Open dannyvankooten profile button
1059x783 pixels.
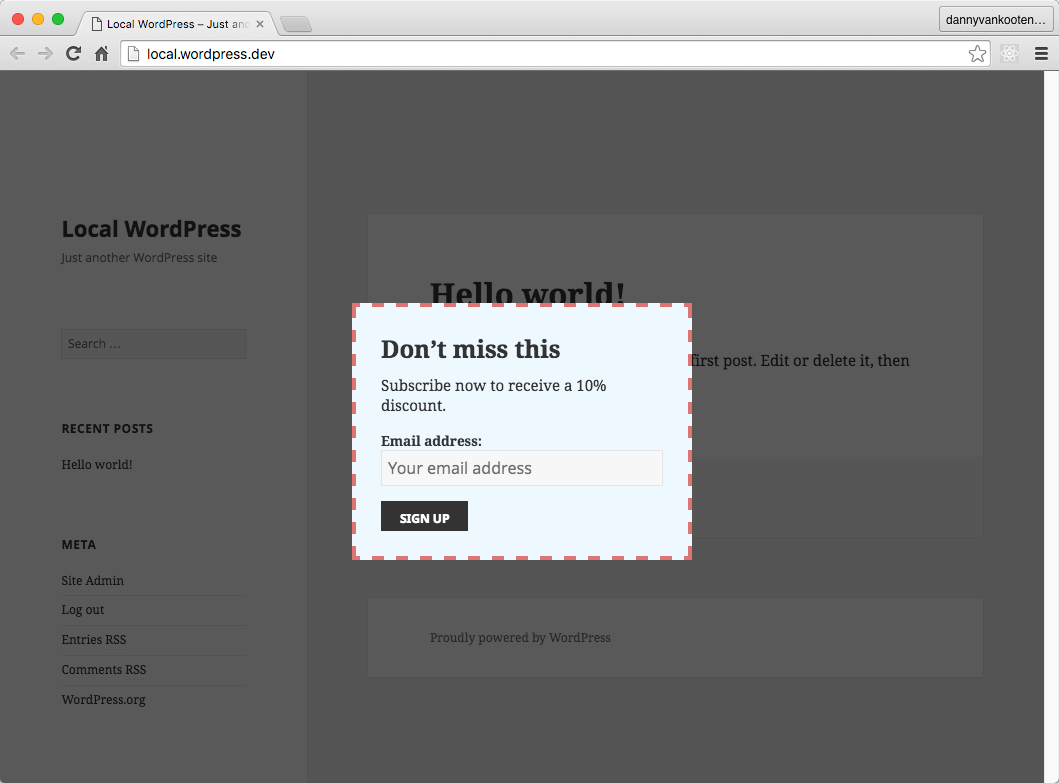coord(996,20)
